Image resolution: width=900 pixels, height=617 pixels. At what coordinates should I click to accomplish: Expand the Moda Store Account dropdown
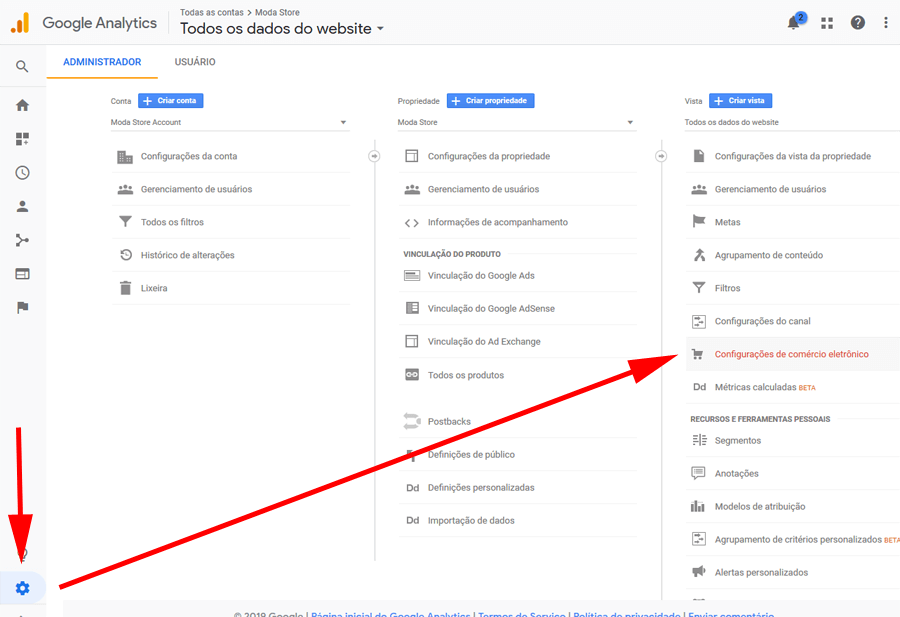pos(230,122)
